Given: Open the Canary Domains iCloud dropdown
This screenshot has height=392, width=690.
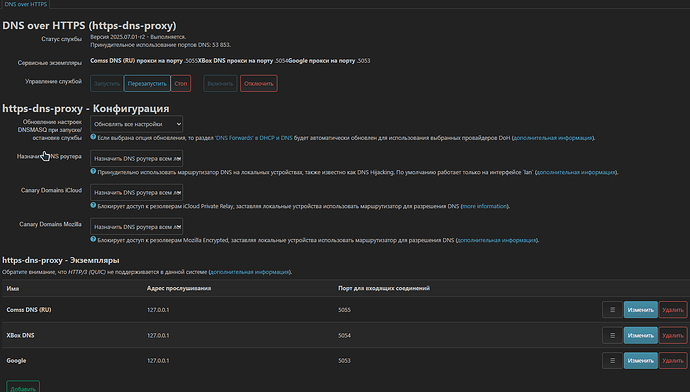Looking at the screenshot, I should [136, 192].
